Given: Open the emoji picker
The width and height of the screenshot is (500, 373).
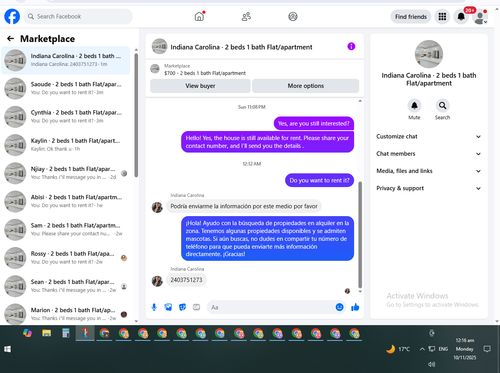Looking at the screenshot, I should pyautogui.click(x=339, y=307).
